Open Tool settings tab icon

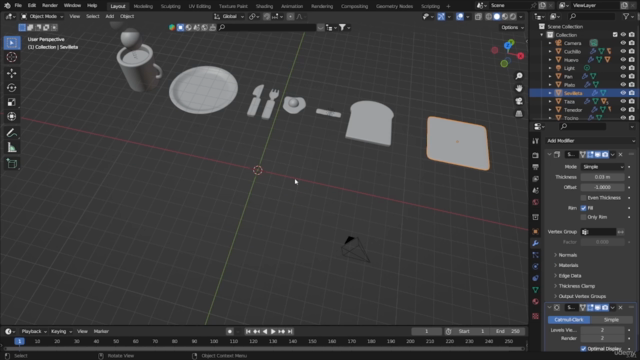536,141
